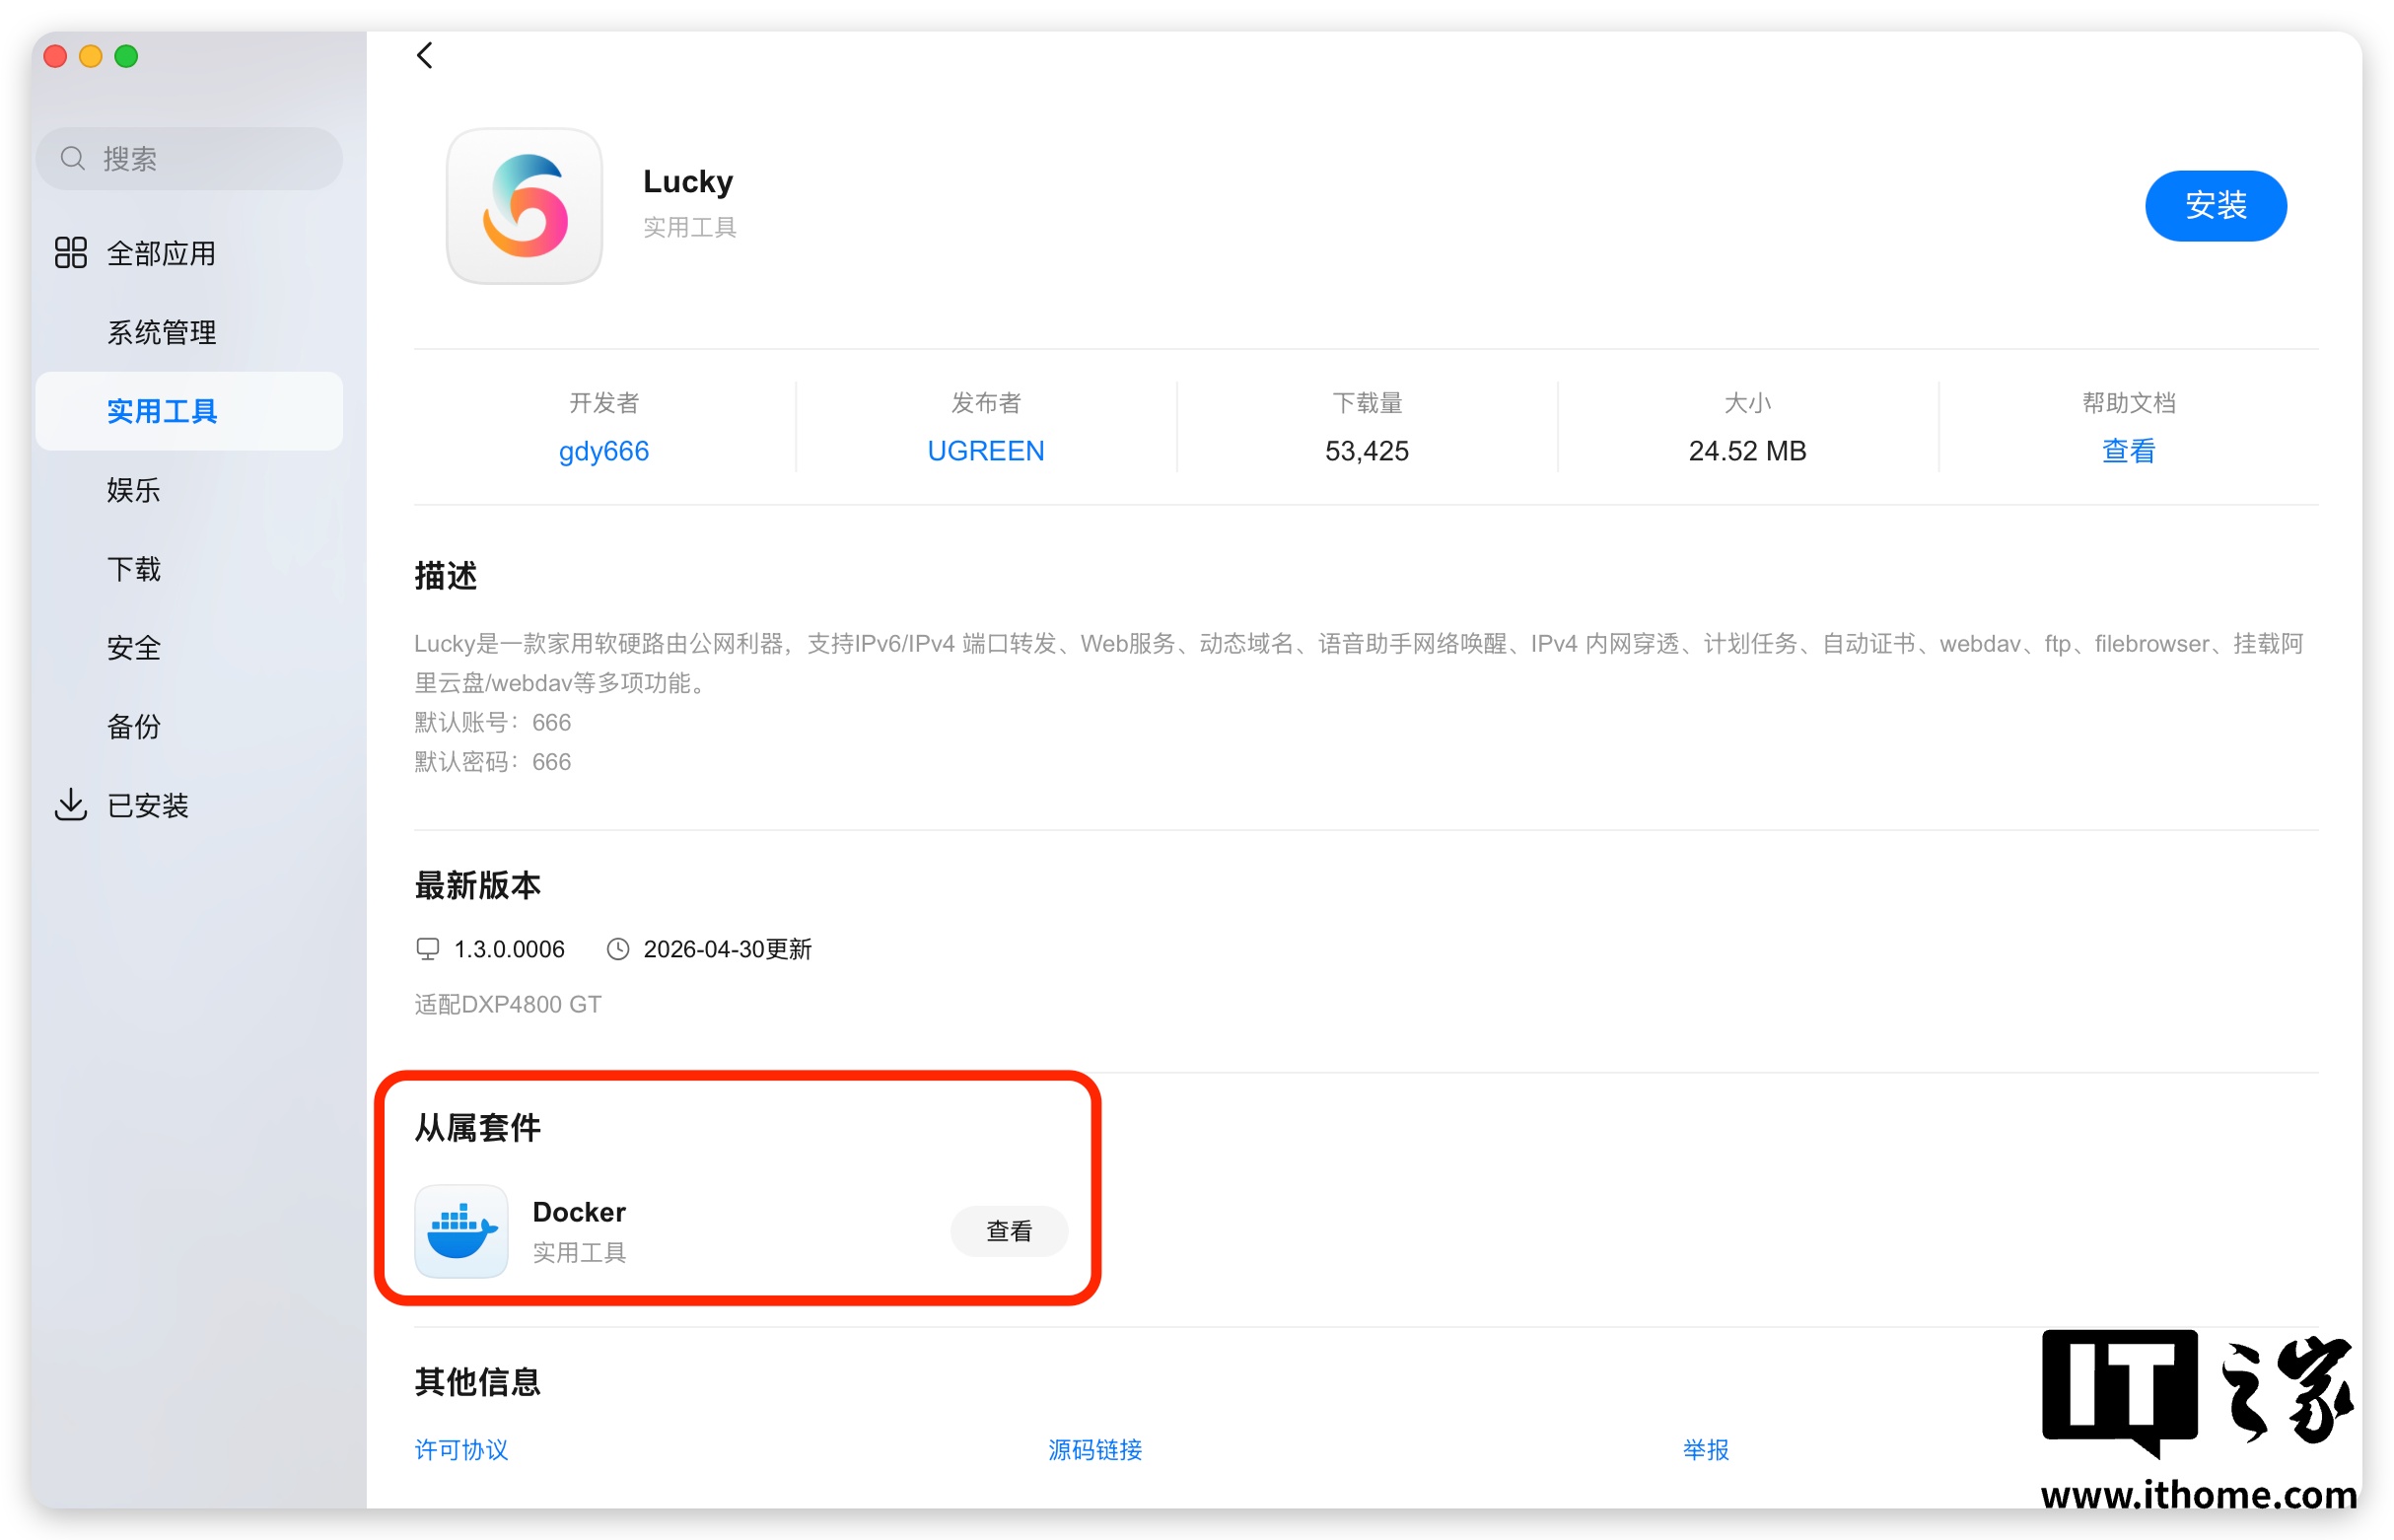Click 查看 button for Docker

point(1009,1231)
